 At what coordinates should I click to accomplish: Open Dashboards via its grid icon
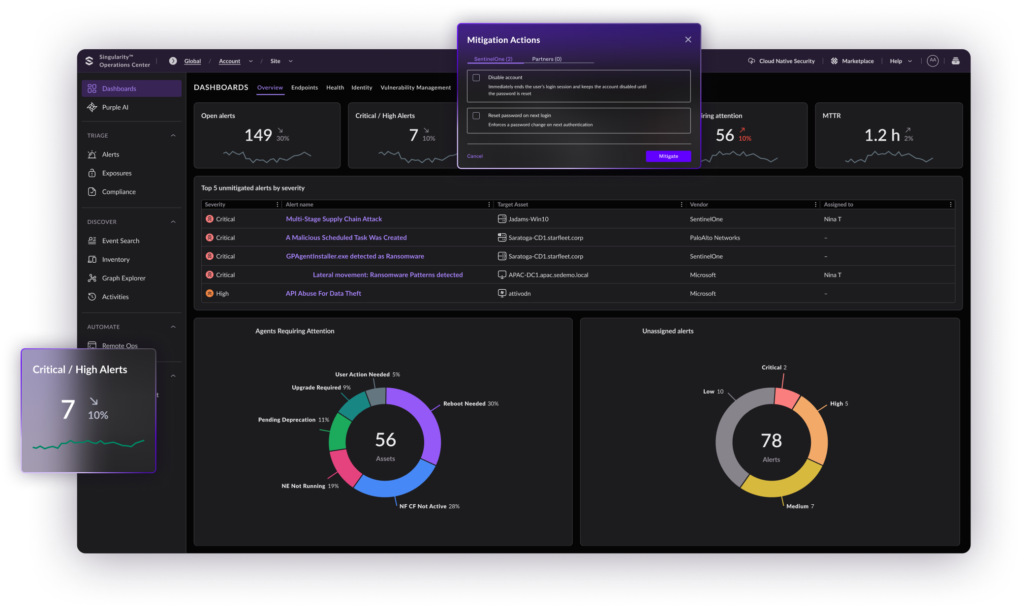tap(92, 88)
